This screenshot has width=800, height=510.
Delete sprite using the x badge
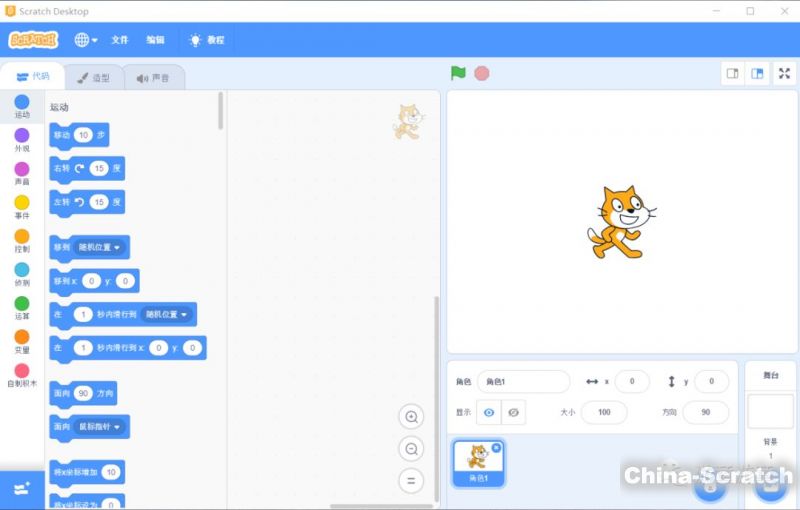click(497, 448)
